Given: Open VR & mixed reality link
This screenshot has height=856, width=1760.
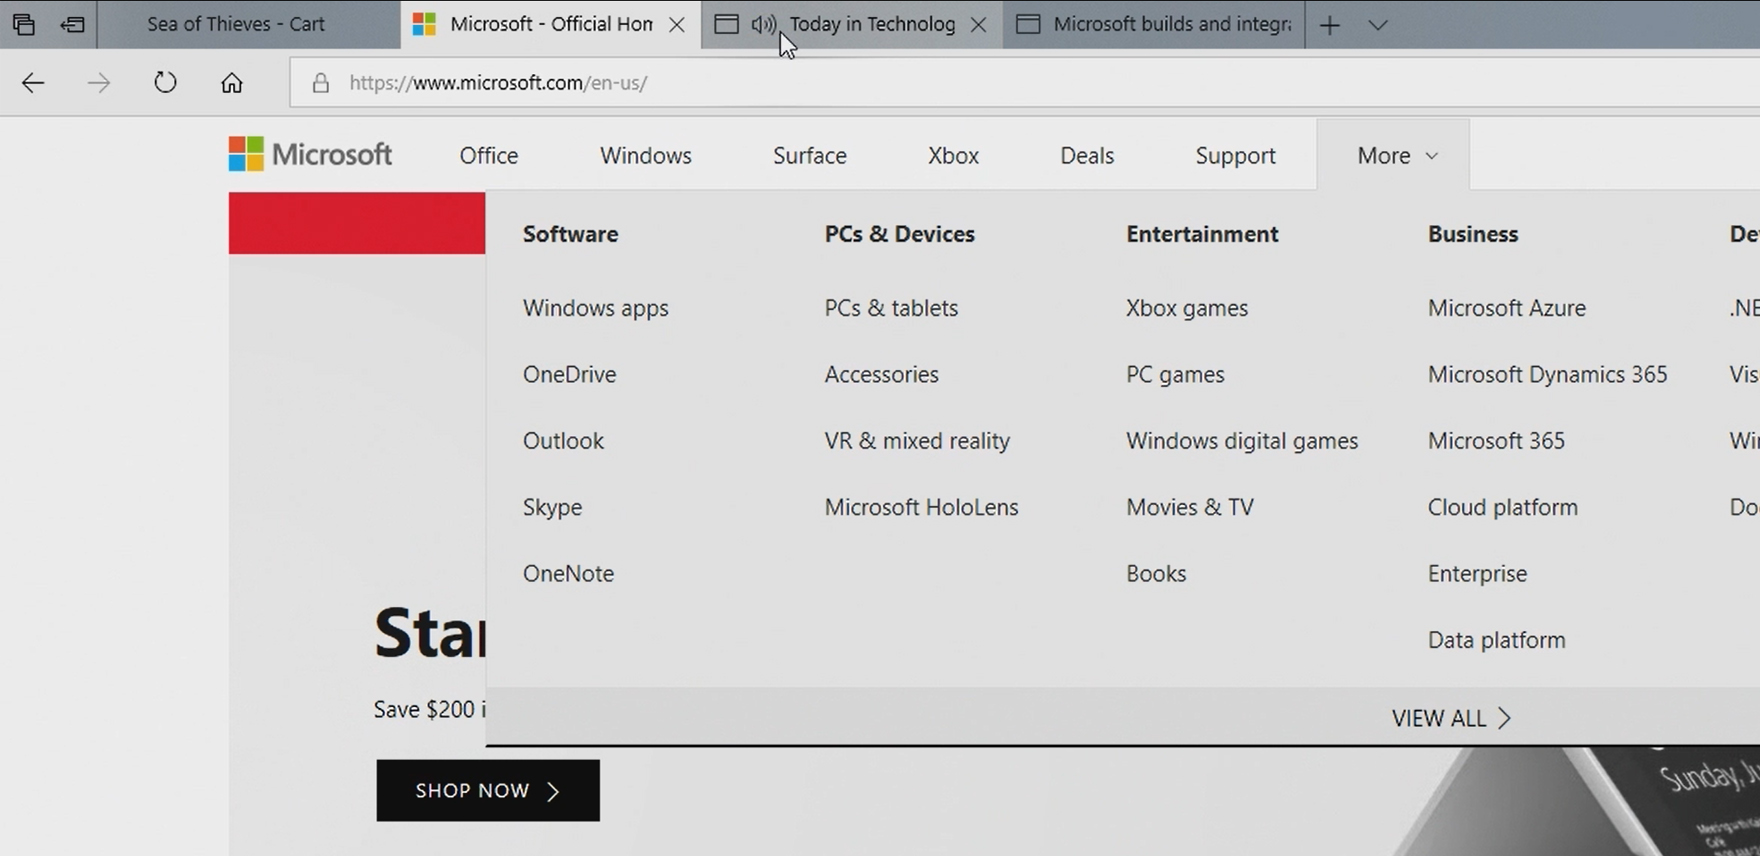Looking at the screenshot, I should click(x=917, y=441).
